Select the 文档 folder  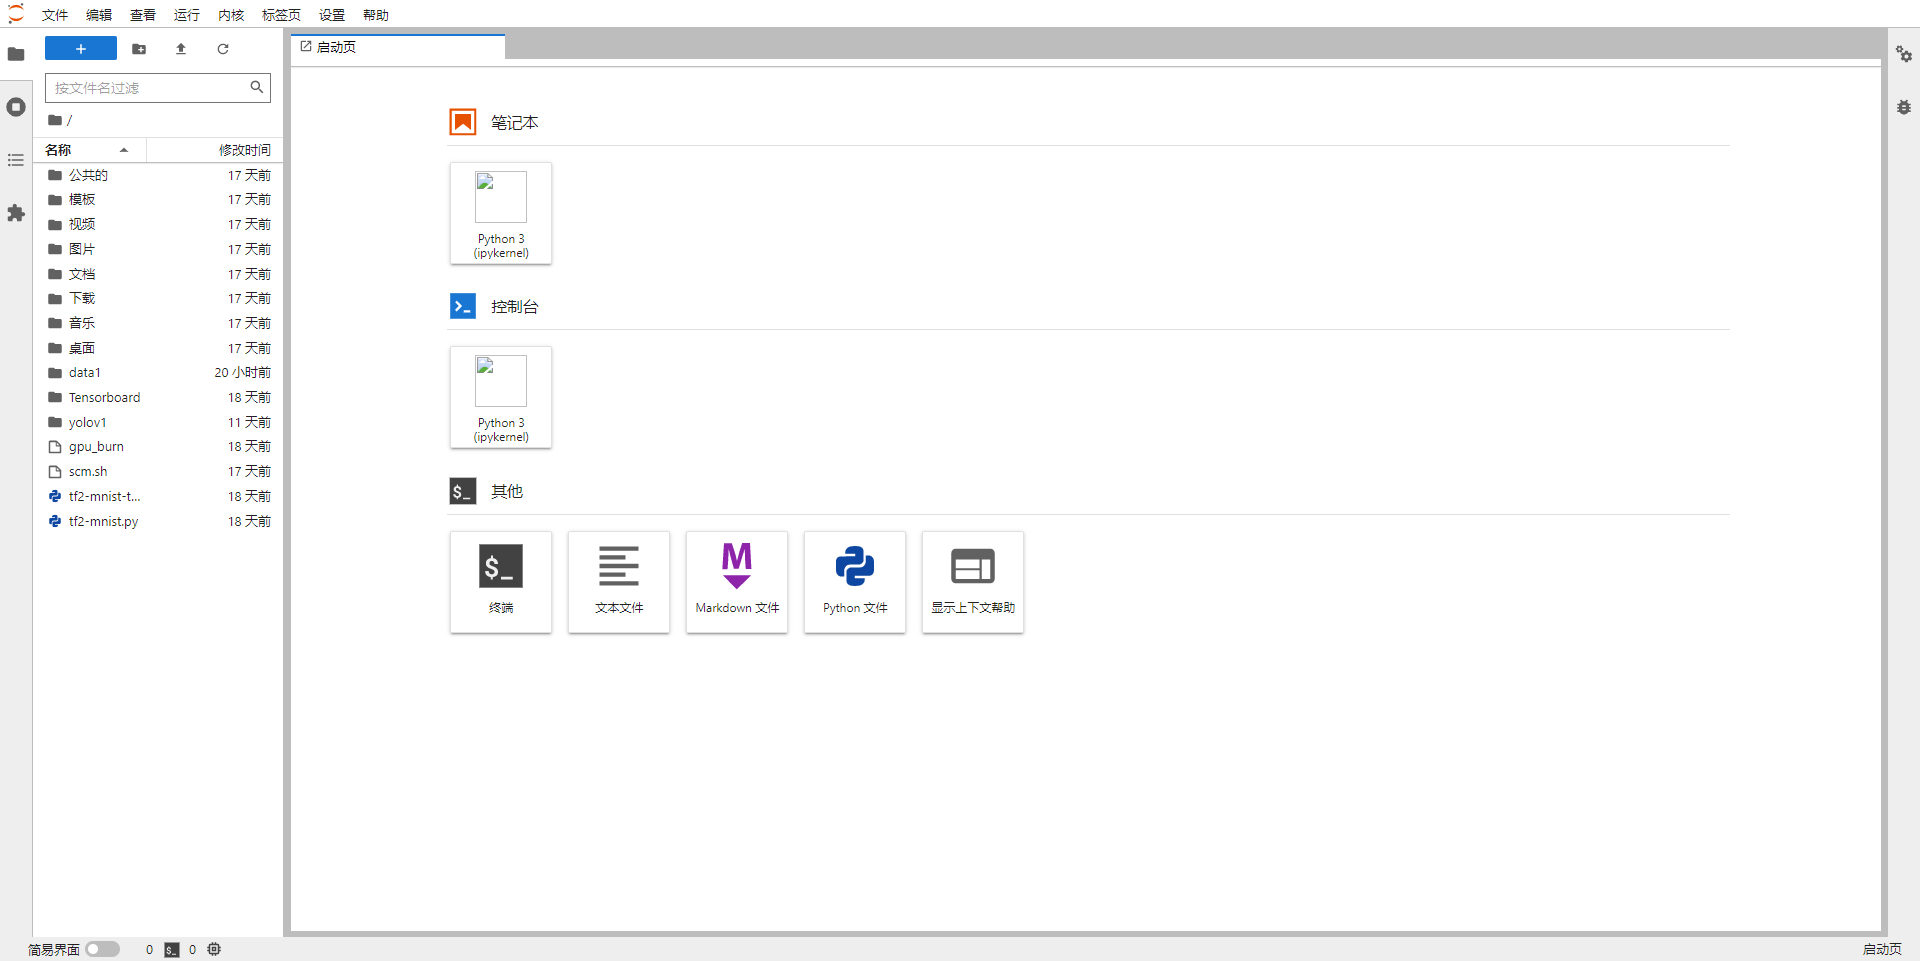tap(159, 274)
